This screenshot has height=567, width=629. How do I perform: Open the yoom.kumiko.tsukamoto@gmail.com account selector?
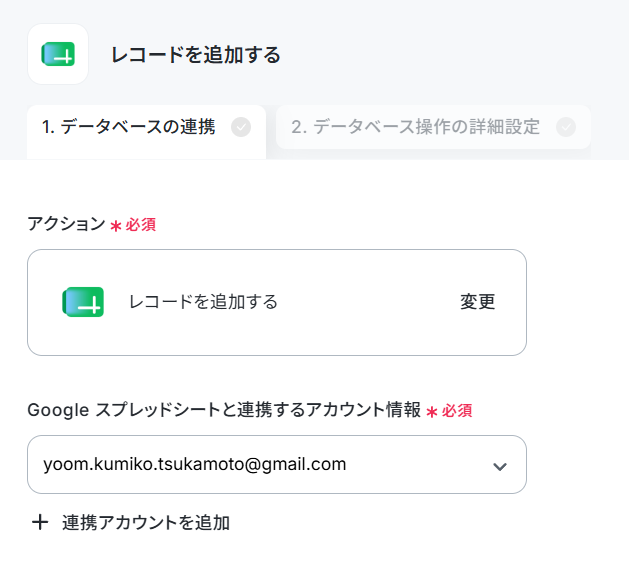(277, 464)
